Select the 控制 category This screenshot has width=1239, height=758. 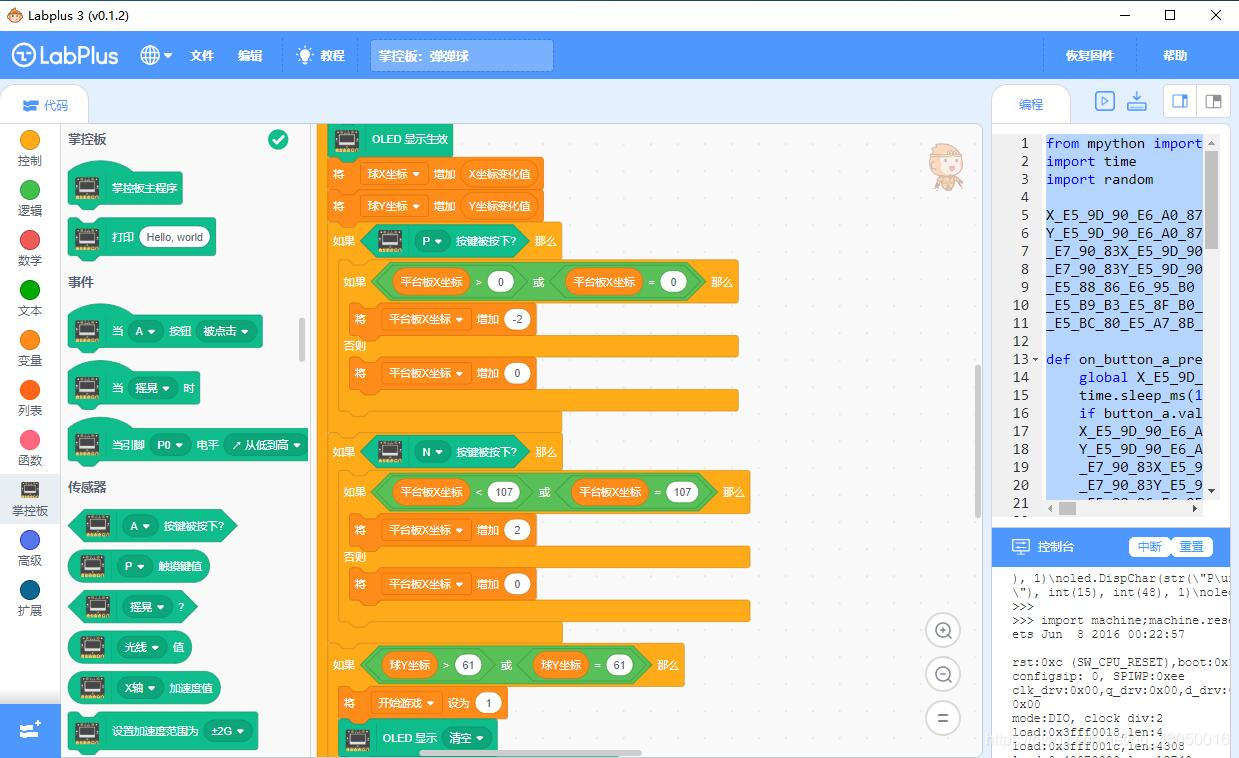[x=30, y=148]
